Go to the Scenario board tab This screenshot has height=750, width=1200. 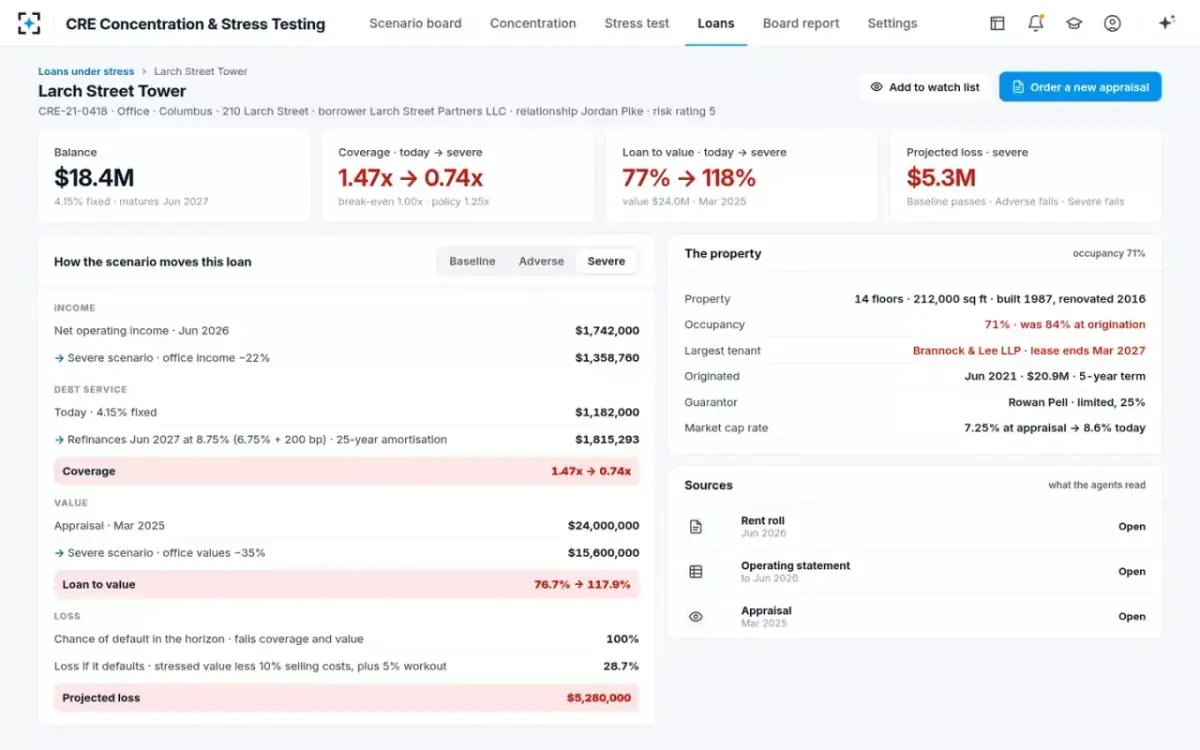coord(415,23)
